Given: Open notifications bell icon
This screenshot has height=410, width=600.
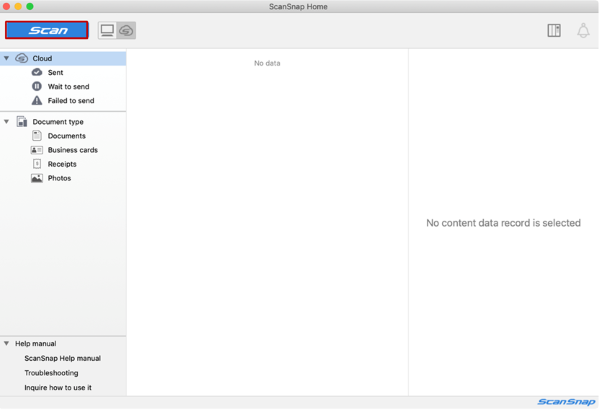Looking at the screenshot, I should (583, 30).
